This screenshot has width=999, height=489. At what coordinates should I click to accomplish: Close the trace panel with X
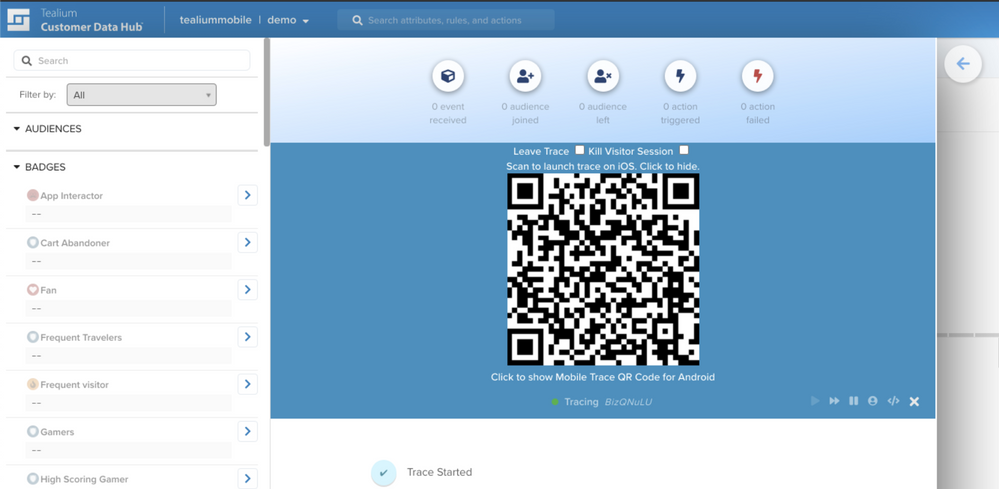(x=914, y=401)
